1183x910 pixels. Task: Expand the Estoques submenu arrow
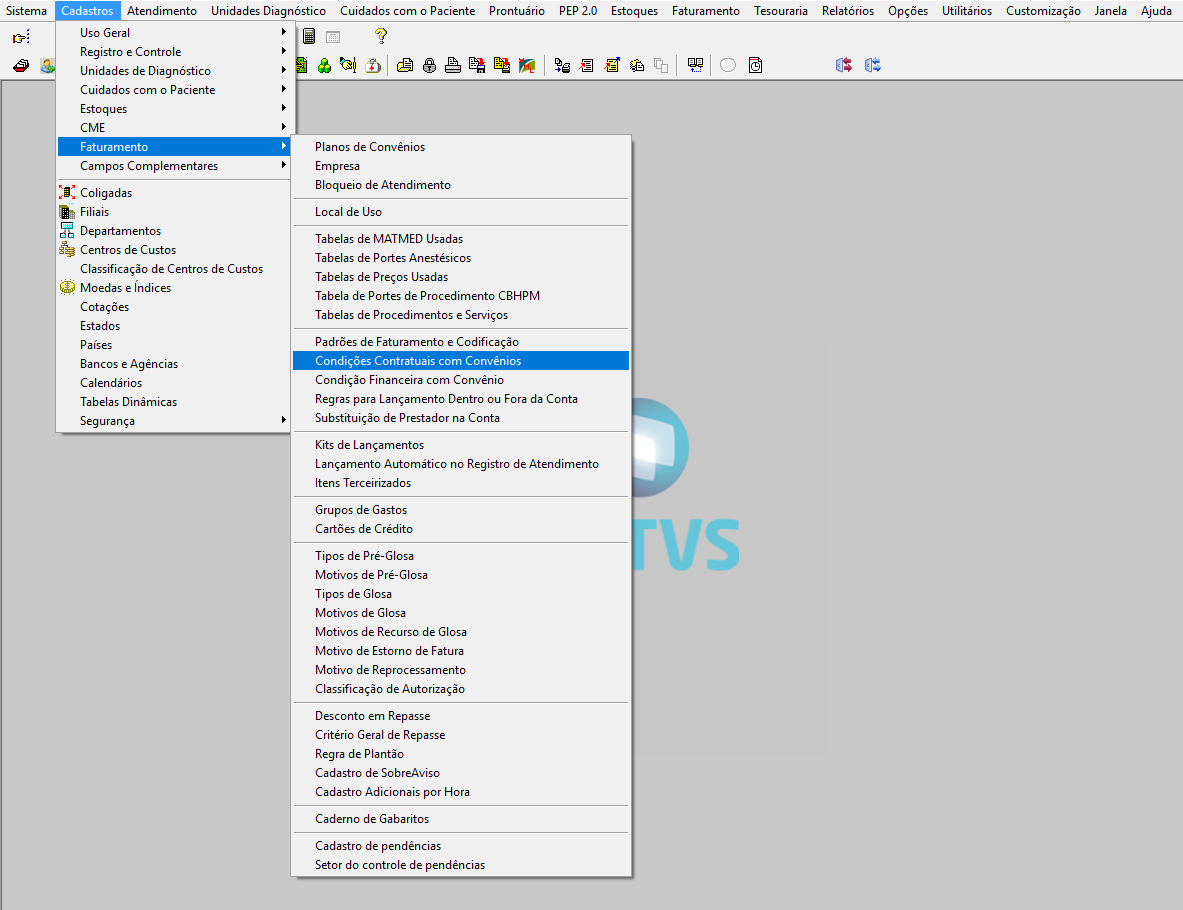pos(284,108)
